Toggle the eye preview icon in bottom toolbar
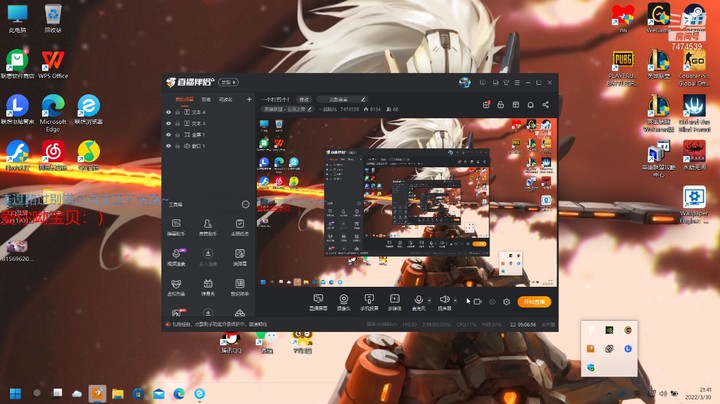The width and height of the screenshot is (720, 404). point(492,302)
